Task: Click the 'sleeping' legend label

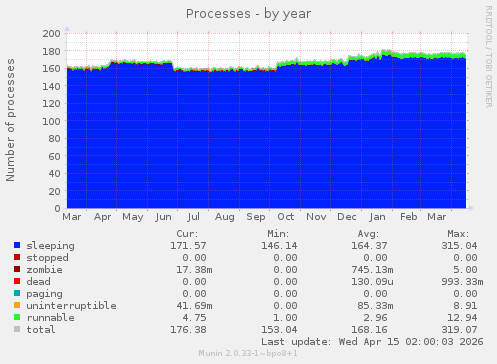Action: [x=51, y=246]
